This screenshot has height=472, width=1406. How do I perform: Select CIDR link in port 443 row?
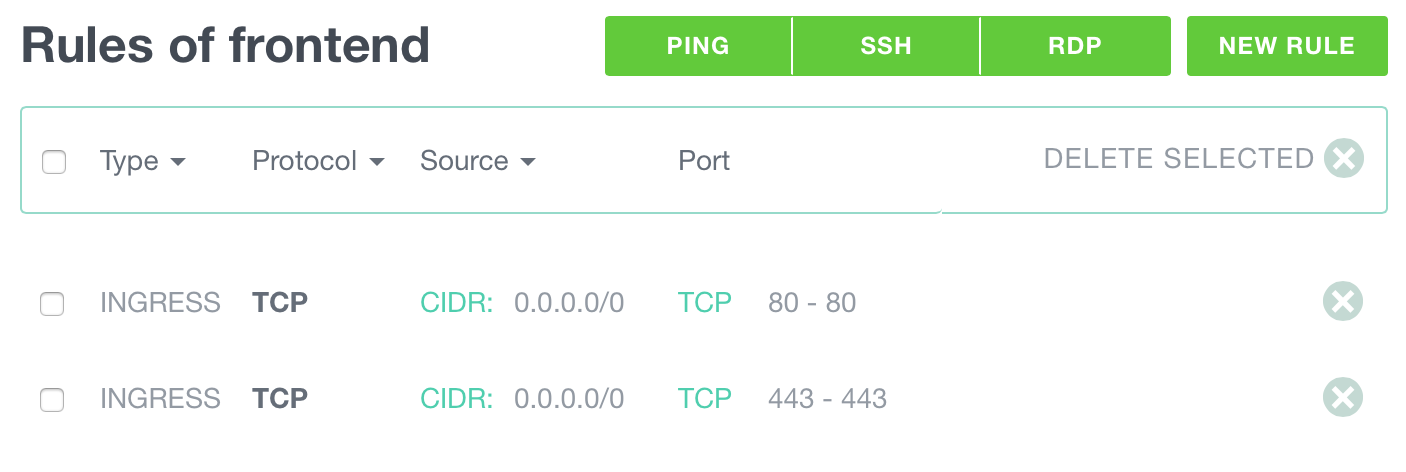(x=457, y=399)
